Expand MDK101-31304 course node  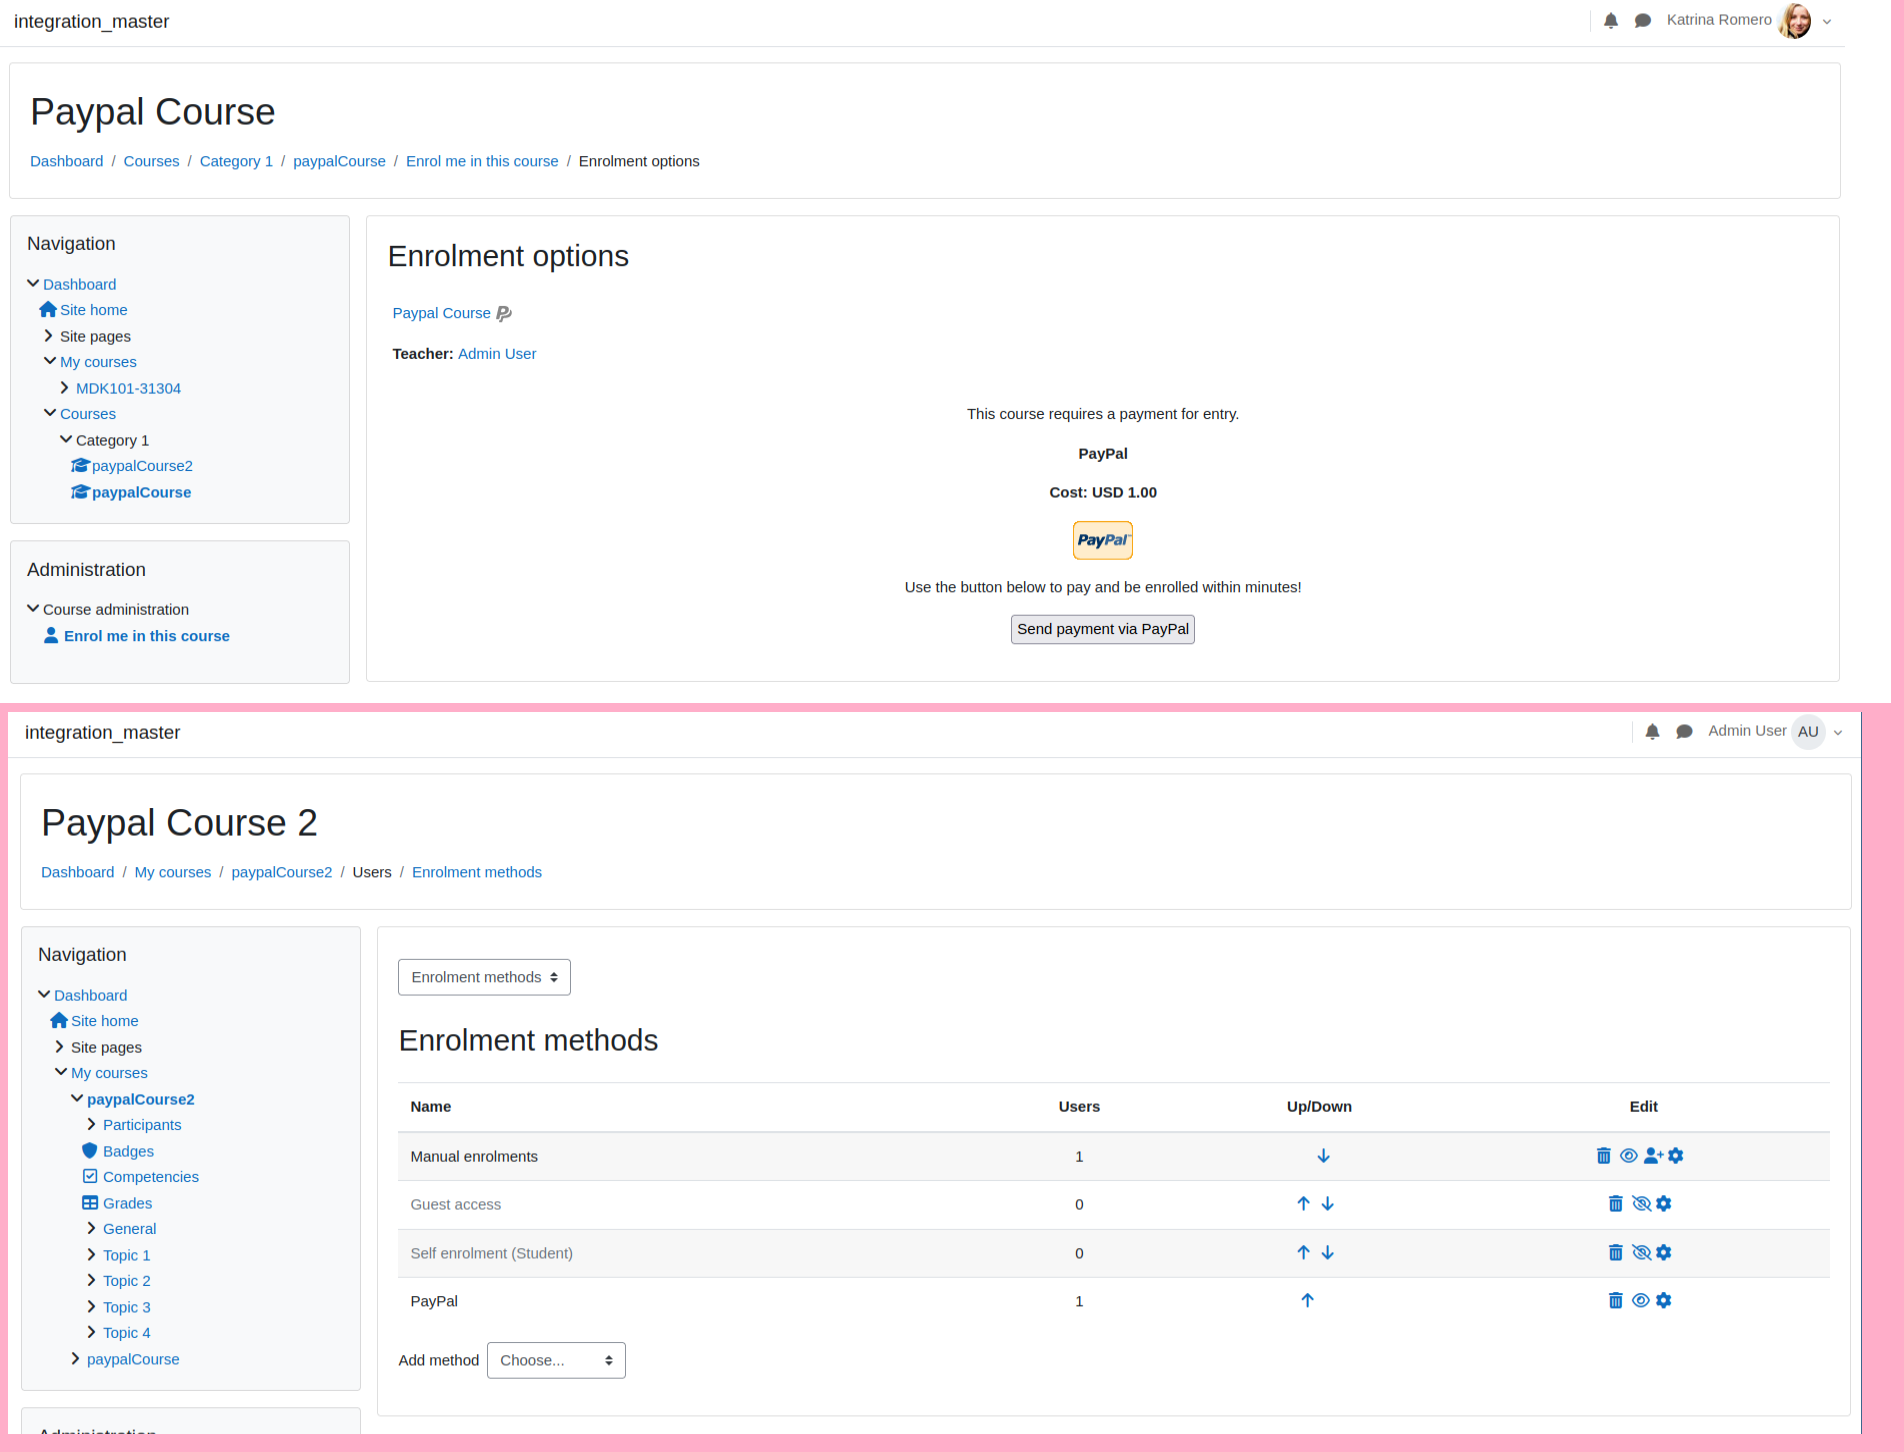click(x=64, y=388)
